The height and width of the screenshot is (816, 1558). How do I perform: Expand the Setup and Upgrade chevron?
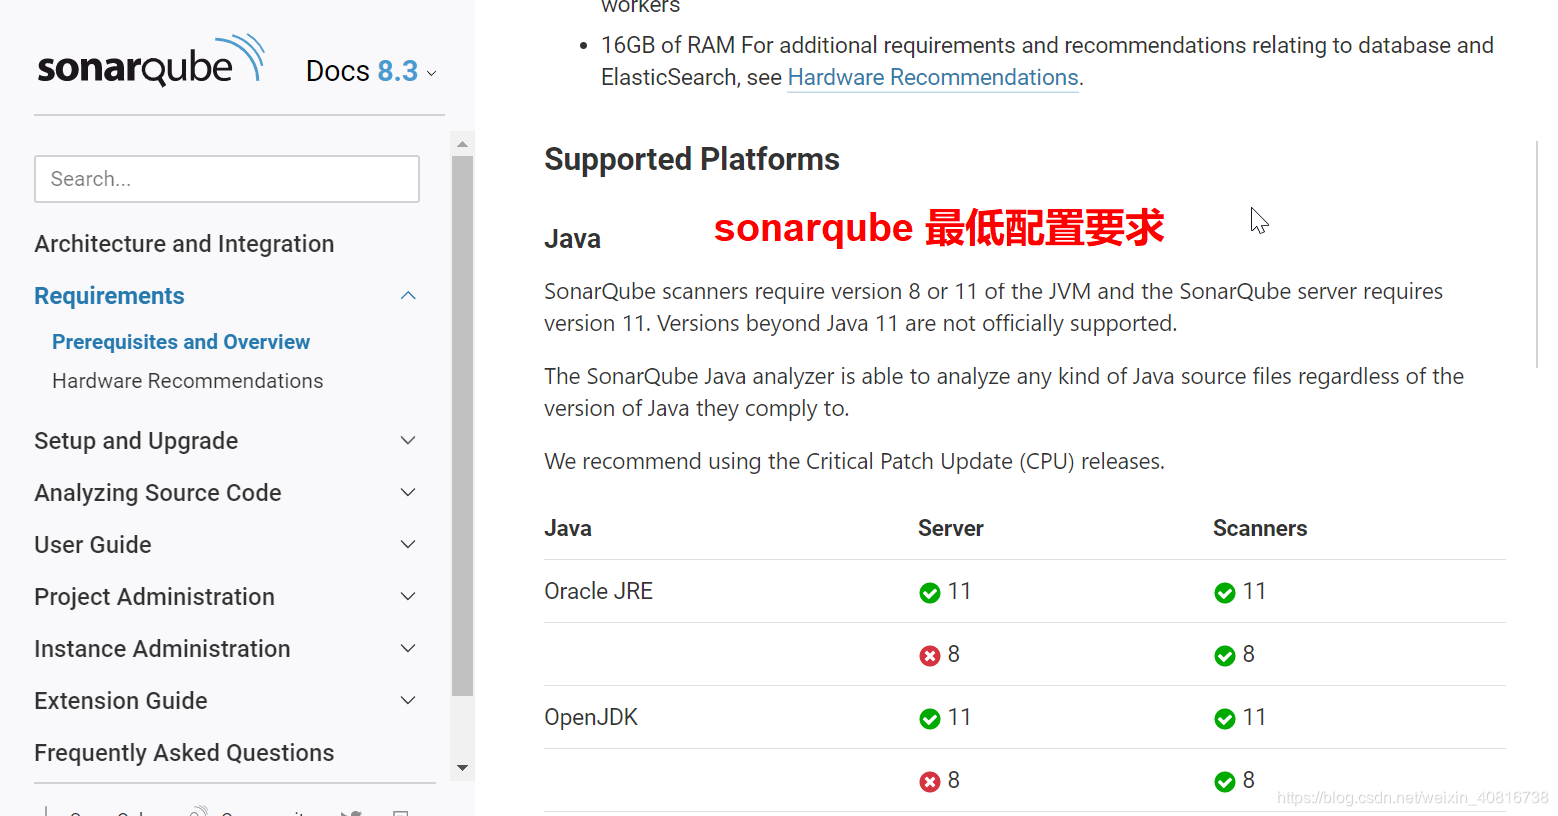[x=408, y=440]
